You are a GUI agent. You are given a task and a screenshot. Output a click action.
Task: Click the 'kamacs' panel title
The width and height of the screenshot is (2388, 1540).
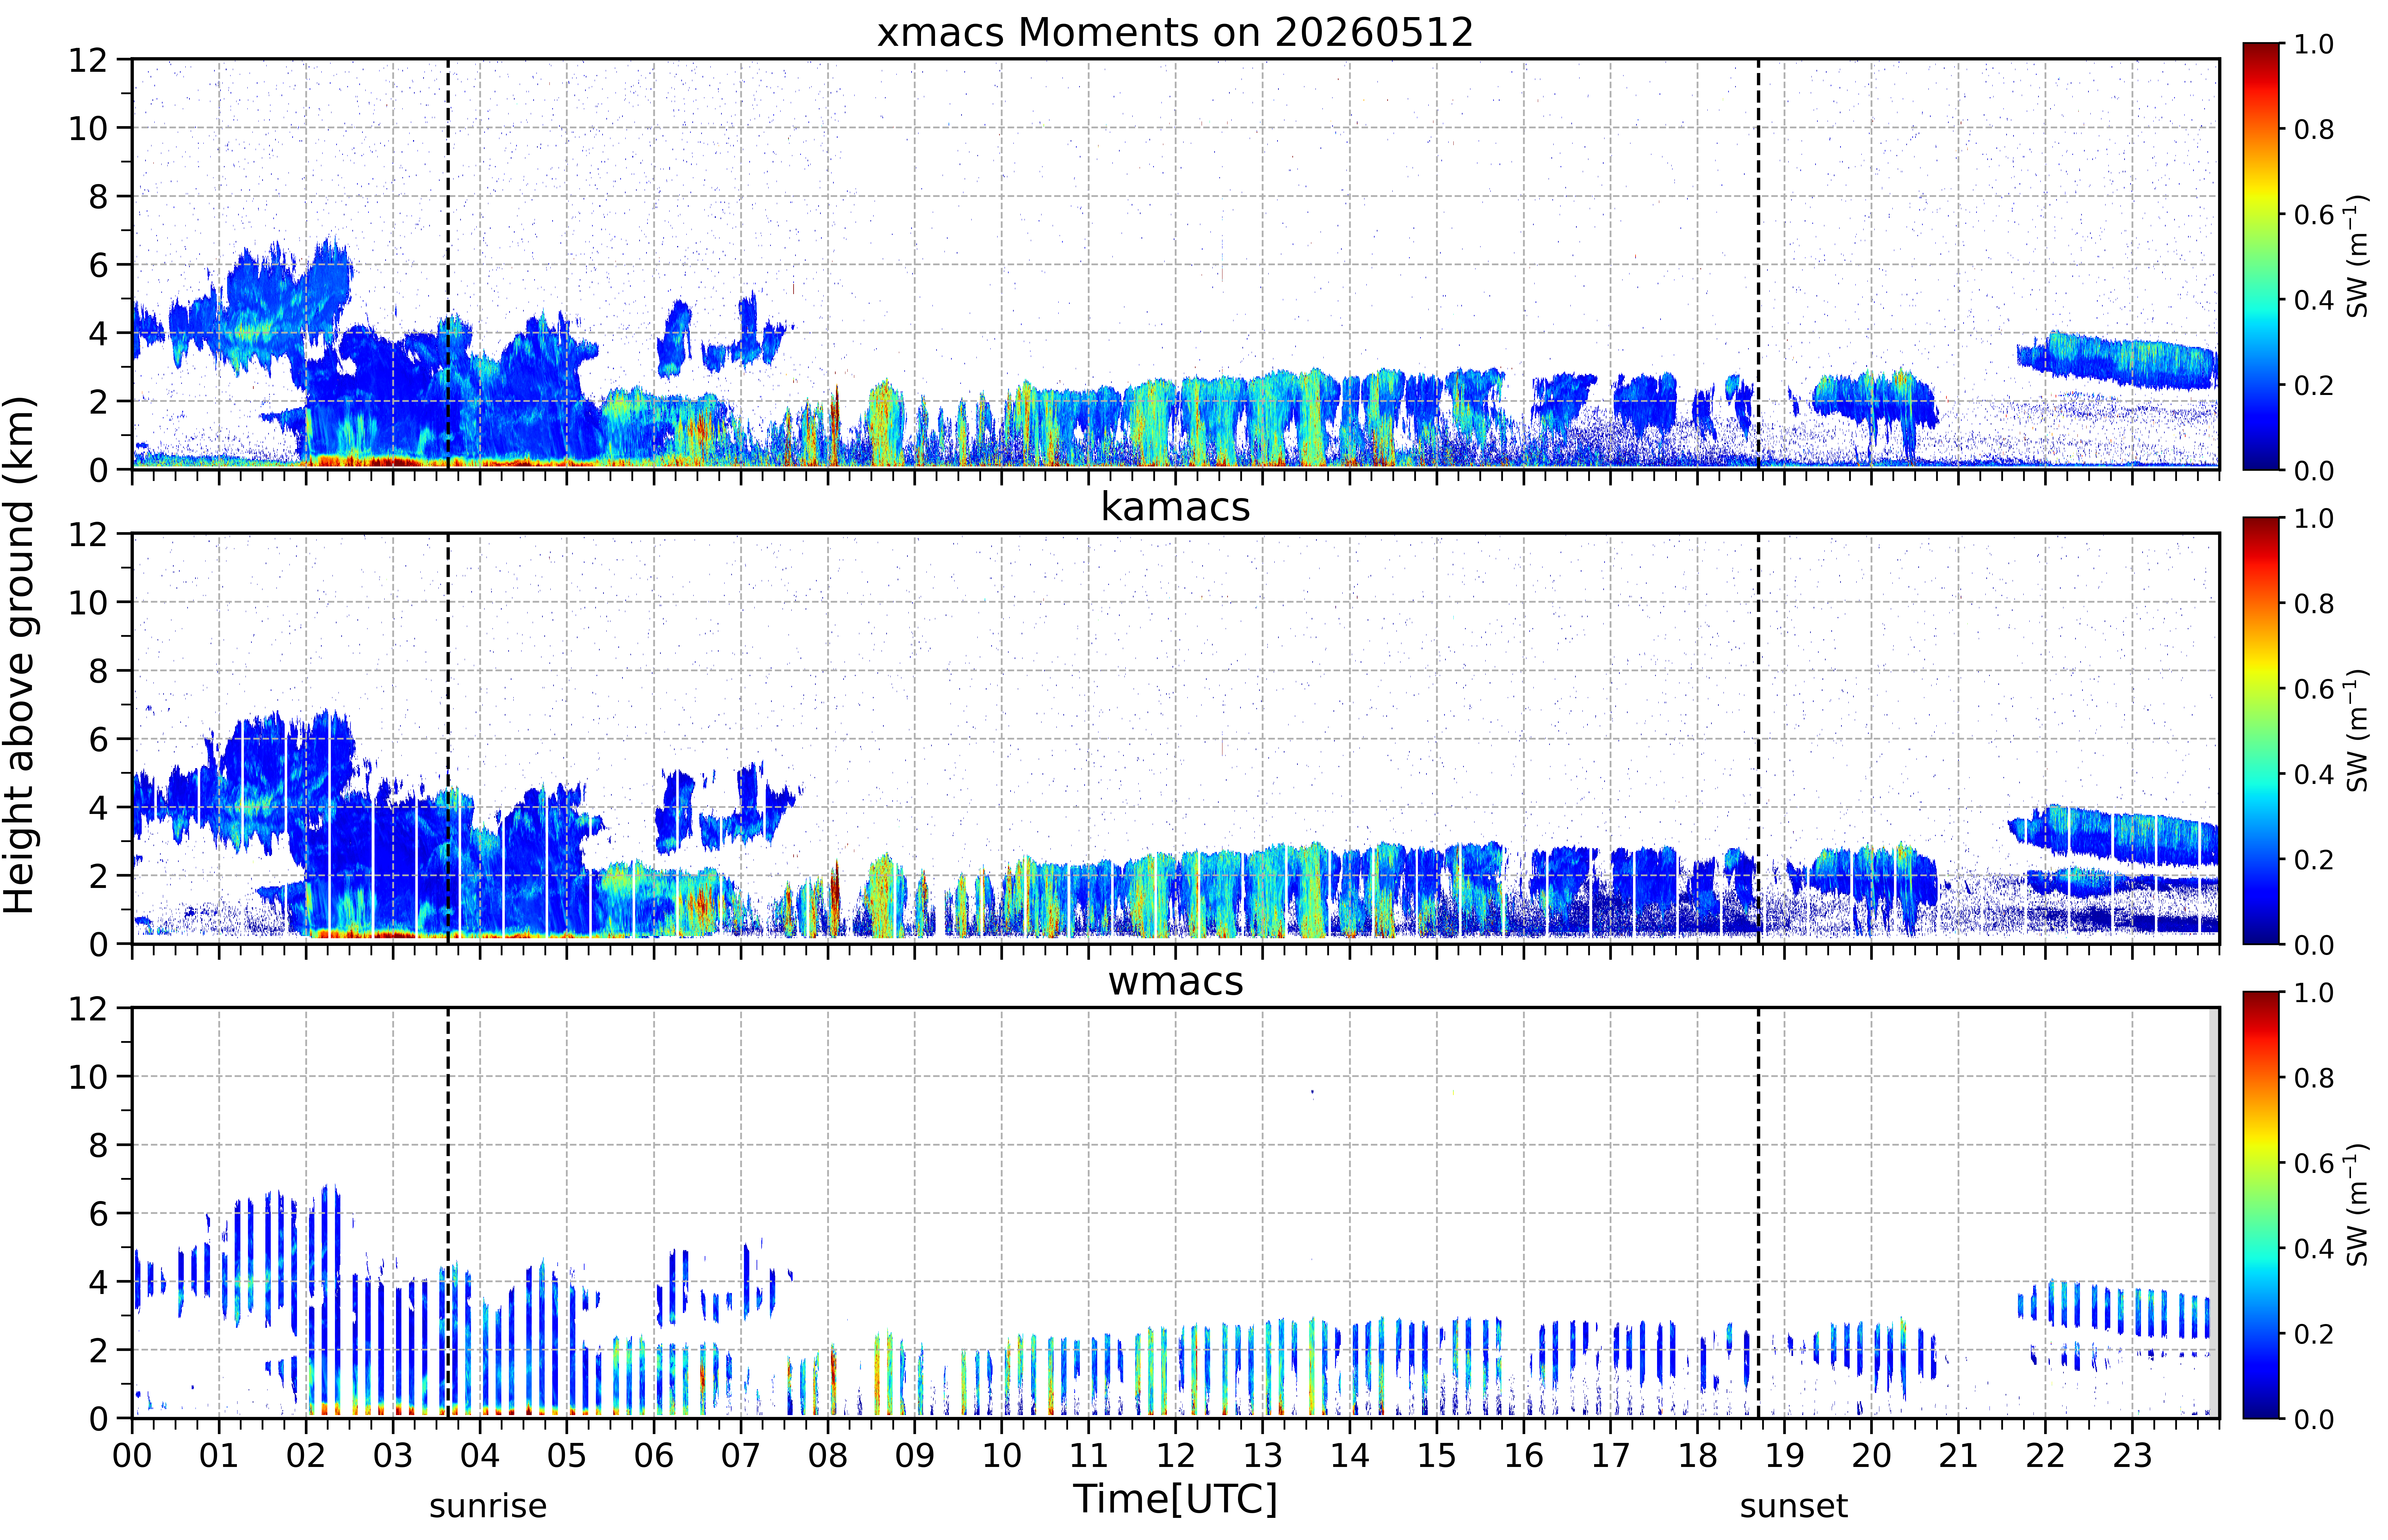1175,507
